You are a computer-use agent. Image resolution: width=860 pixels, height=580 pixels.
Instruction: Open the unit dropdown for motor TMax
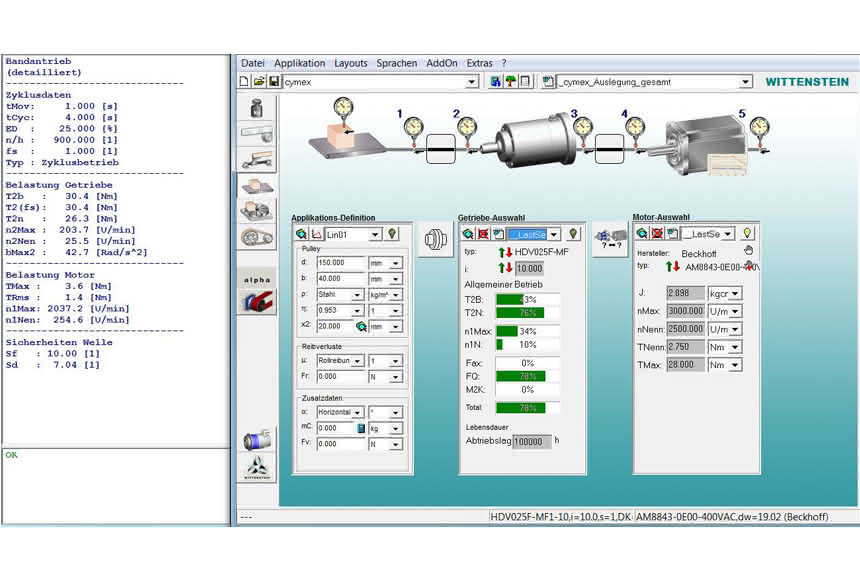735,365
